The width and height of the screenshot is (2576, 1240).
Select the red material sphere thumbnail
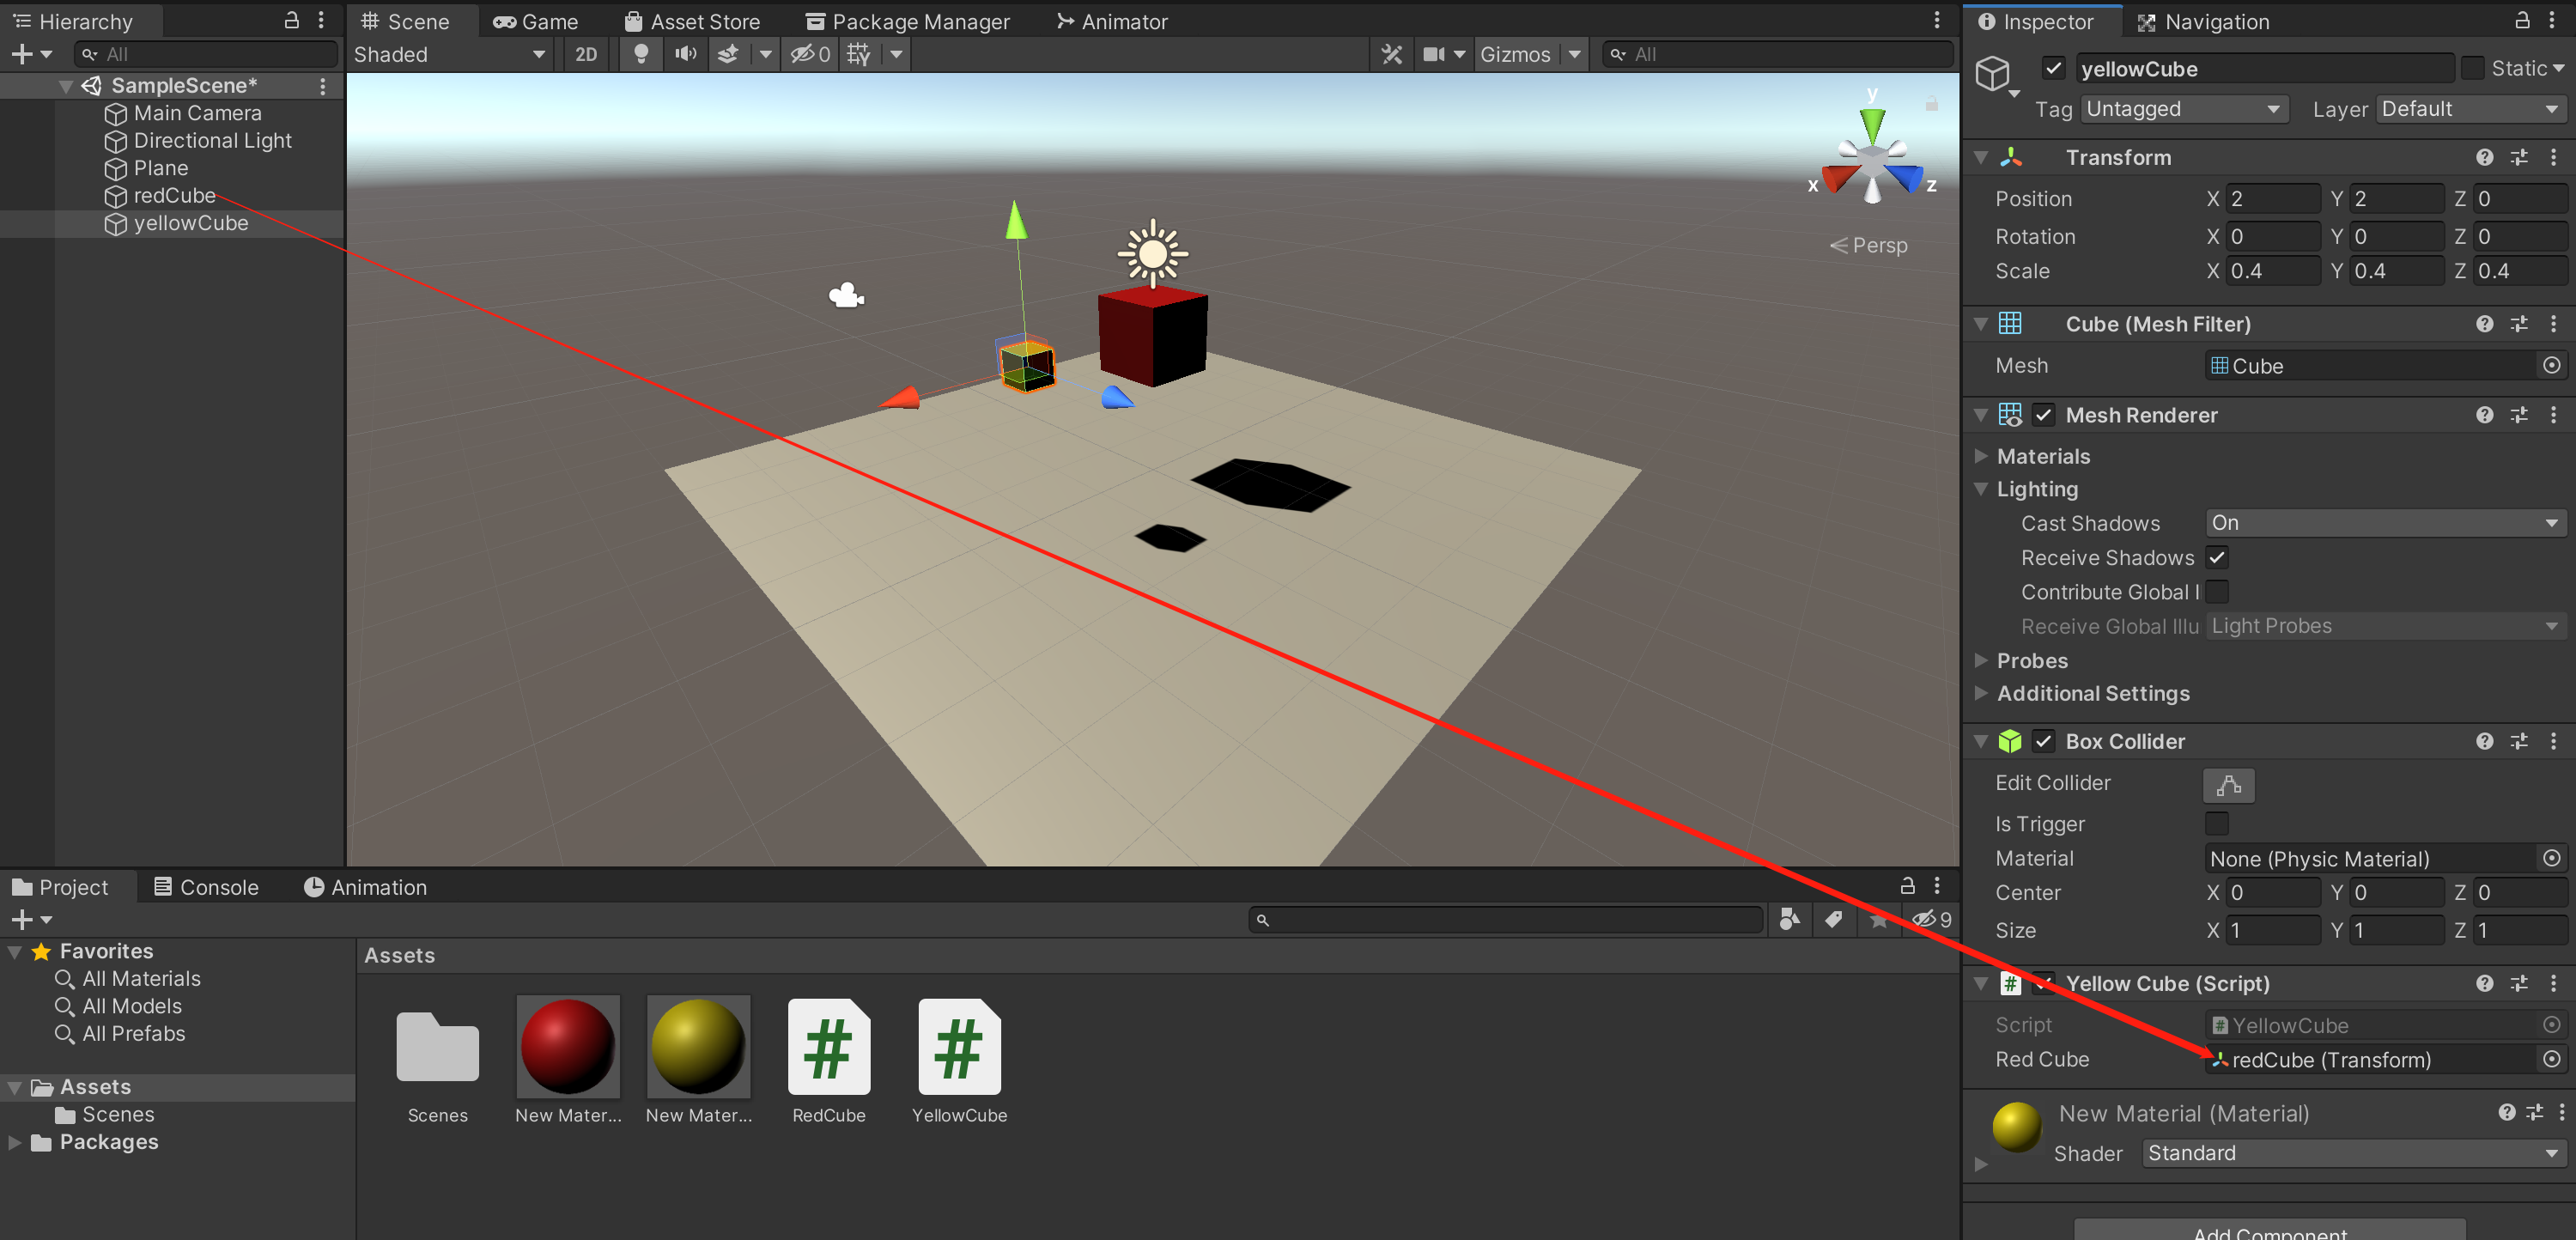pyautogui.click(x=567, y=1047)
